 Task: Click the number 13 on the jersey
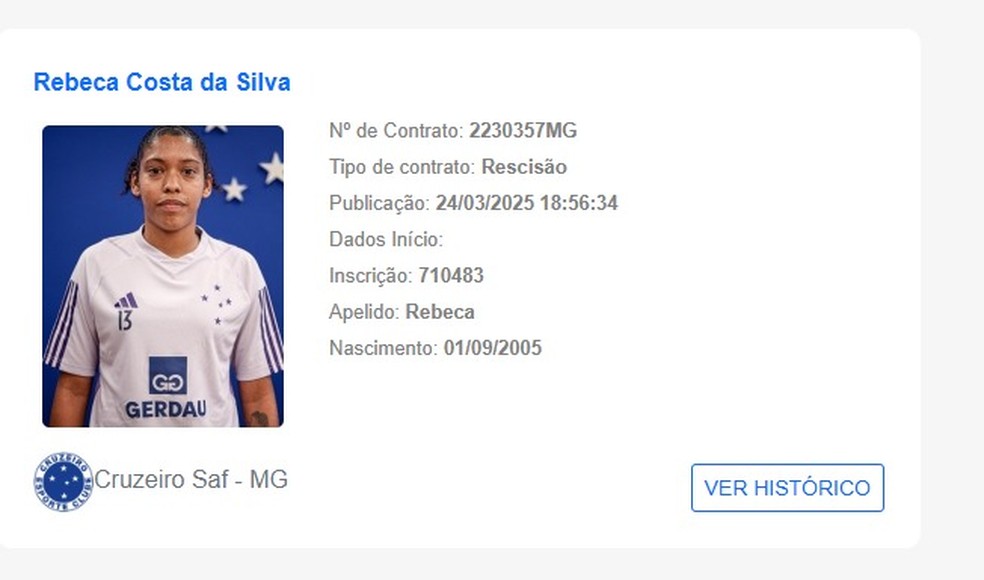[x=125, y=320]
